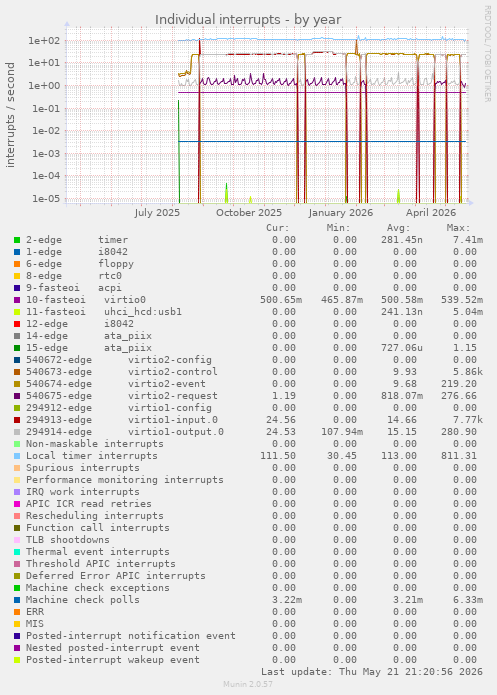Image resolution: width=497 pixels, height=695 pixels.
Task: Click the light blue swatch for Local timer interrupts
Action: [x=17, y=456]
